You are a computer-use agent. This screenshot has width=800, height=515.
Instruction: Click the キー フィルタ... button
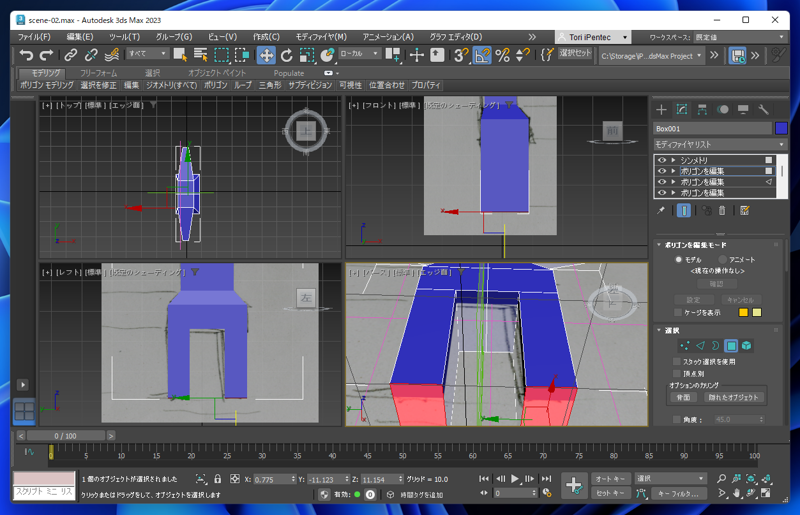coord(678,494)
